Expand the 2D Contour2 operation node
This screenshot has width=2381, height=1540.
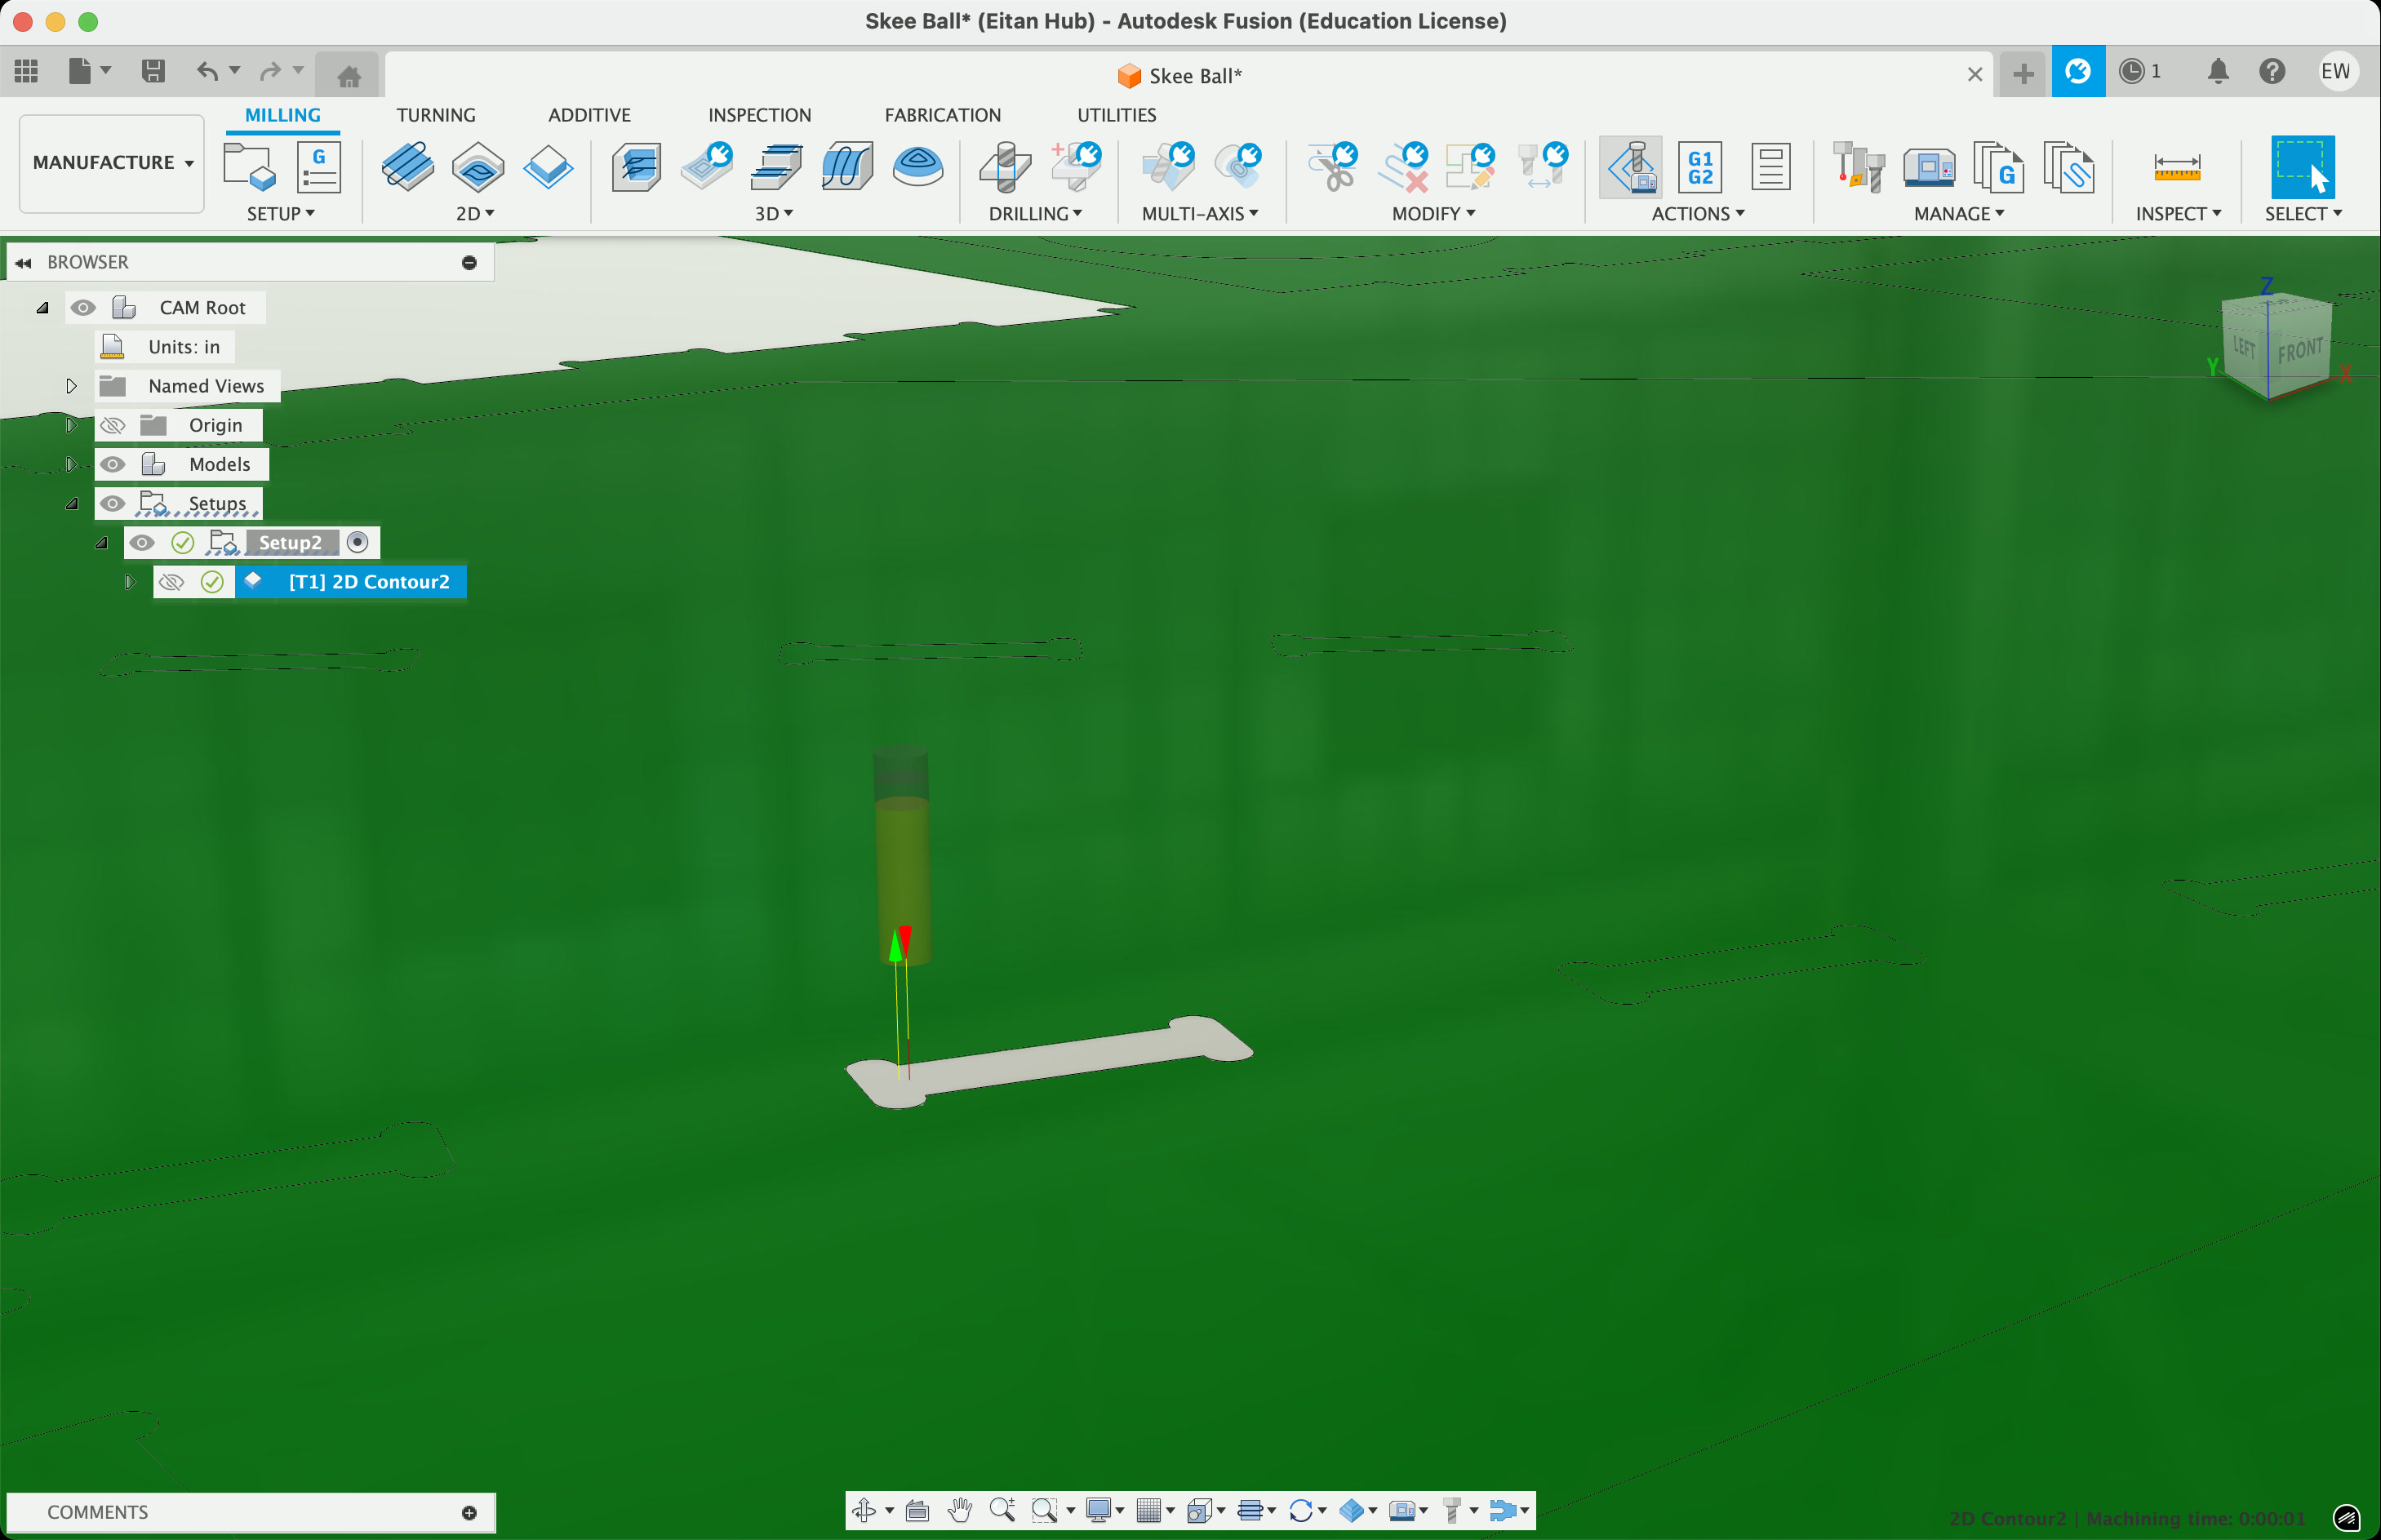[x=129, y=581]
